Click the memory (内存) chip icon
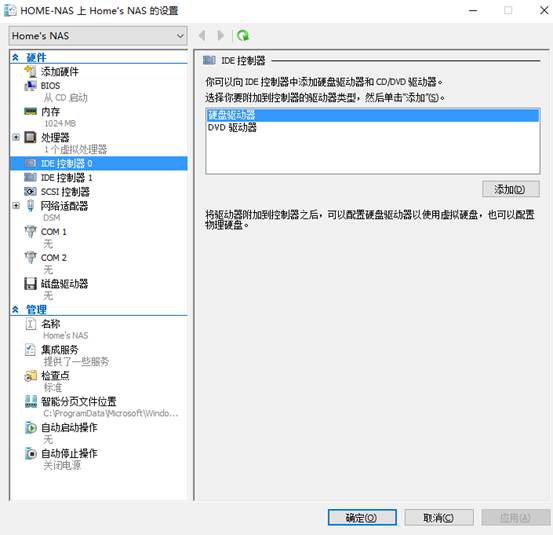Screen dimensions: 553x535 (30, 111)
